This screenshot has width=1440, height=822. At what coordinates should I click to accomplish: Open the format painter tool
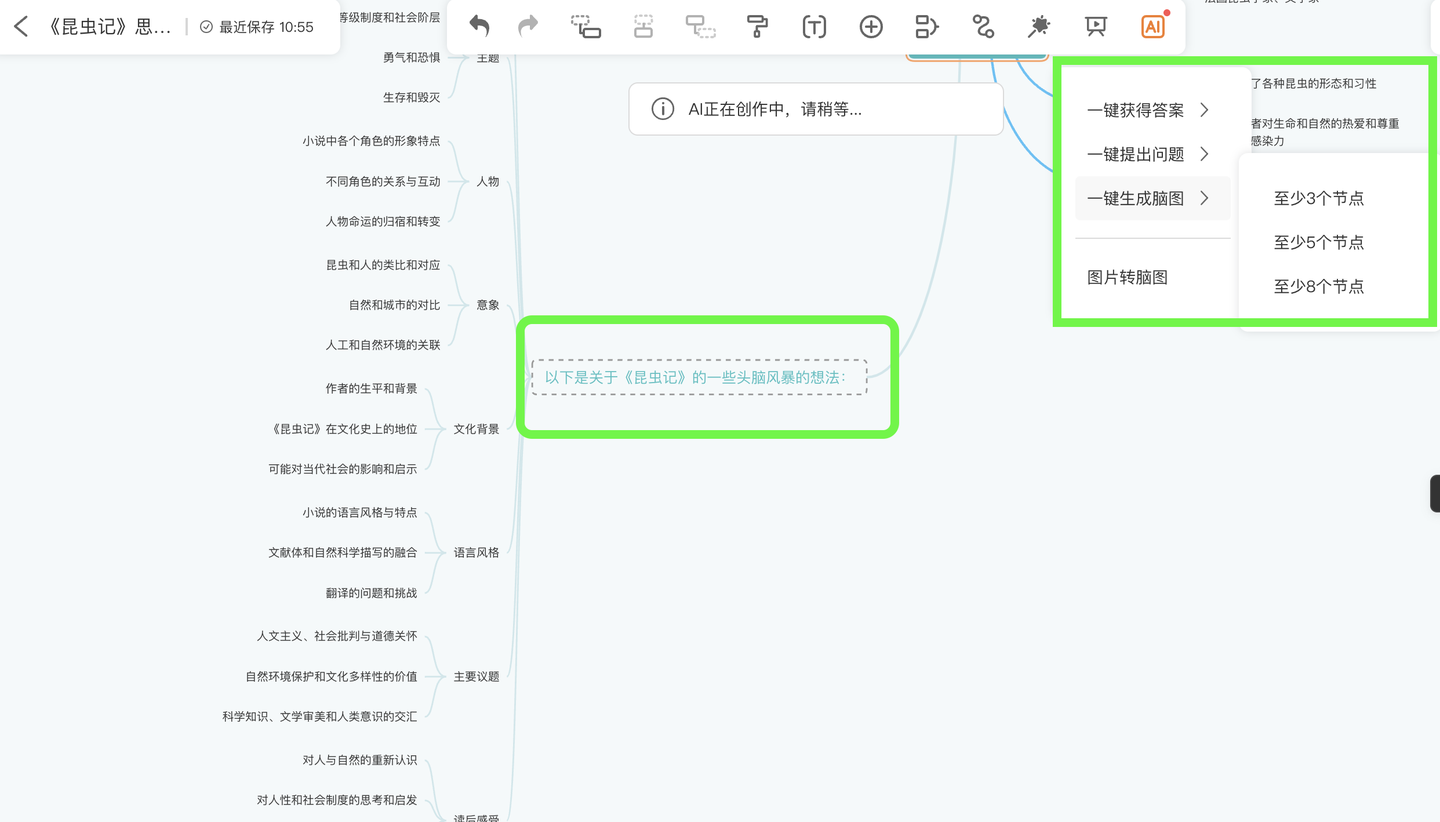click(x=757, y=27)
